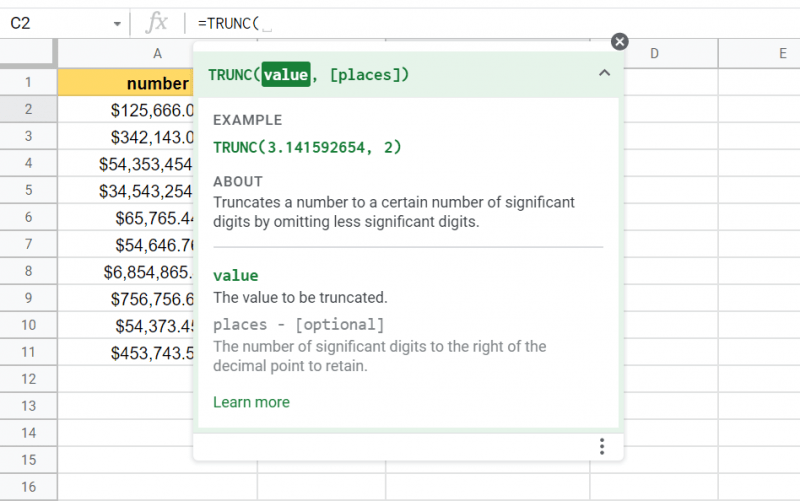Select cell showing $54,646.7
The height and width of the screenshot is (501, 800).
pos(126,245)
